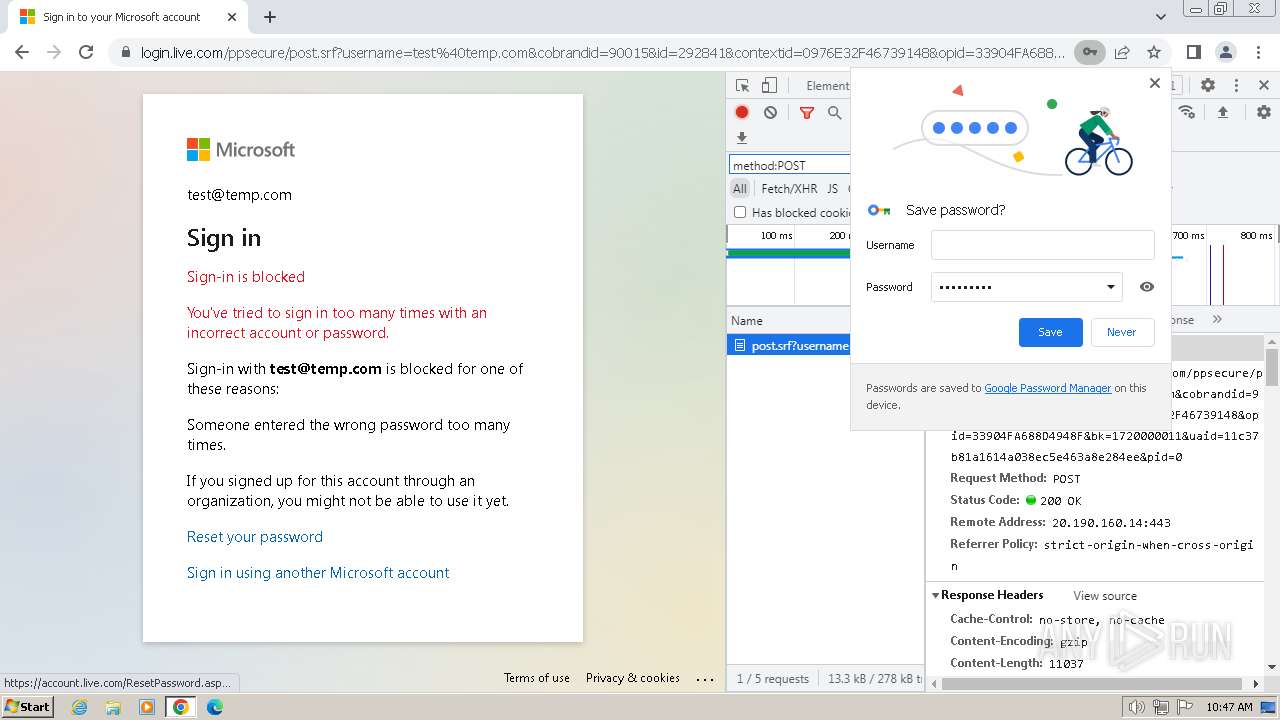The height and width of the screenshot is (720, 1280).
Task: Click View source in Response Headers
Action: 1105,596
